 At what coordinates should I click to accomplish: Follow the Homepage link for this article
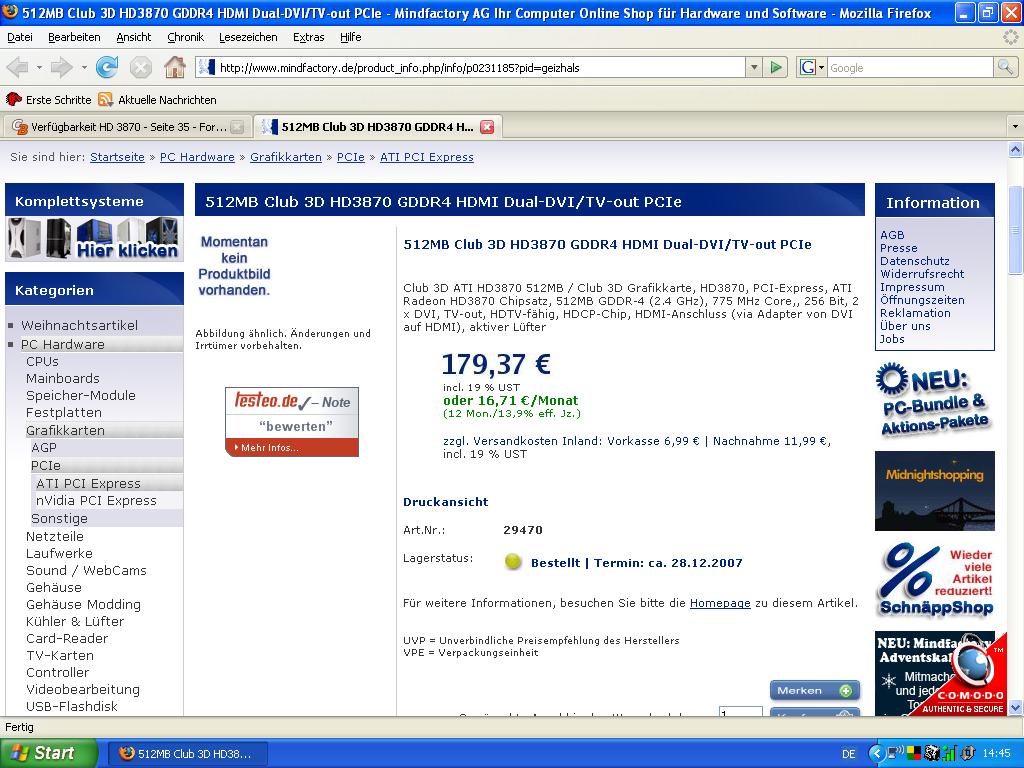720,603
